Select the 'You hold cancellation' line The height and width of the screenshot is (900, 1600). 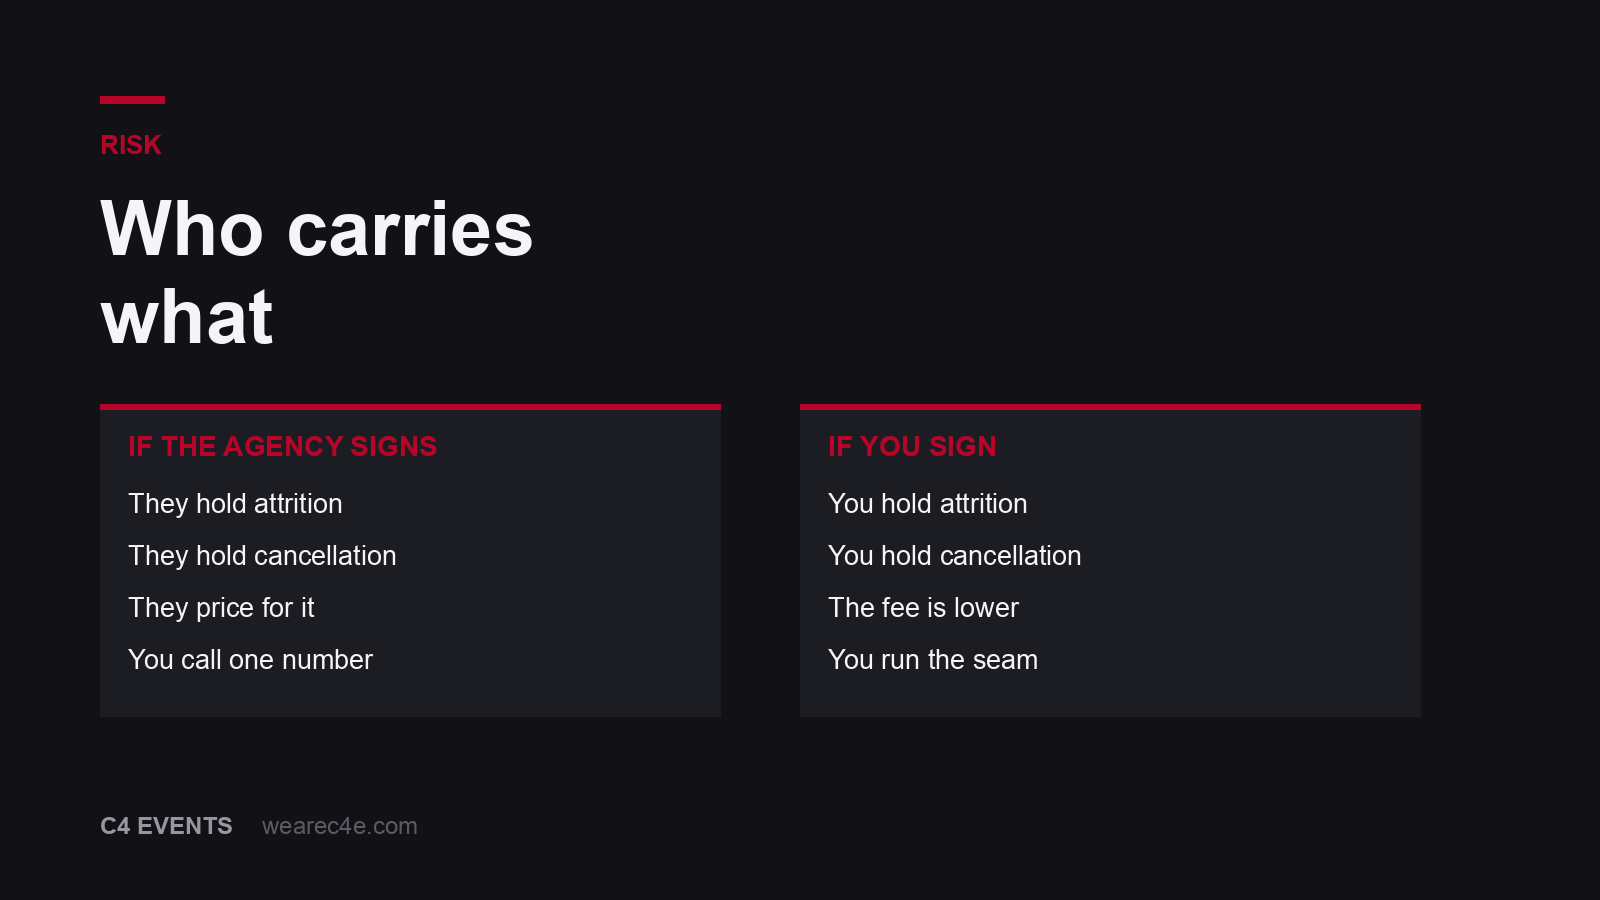click(954, 556)
